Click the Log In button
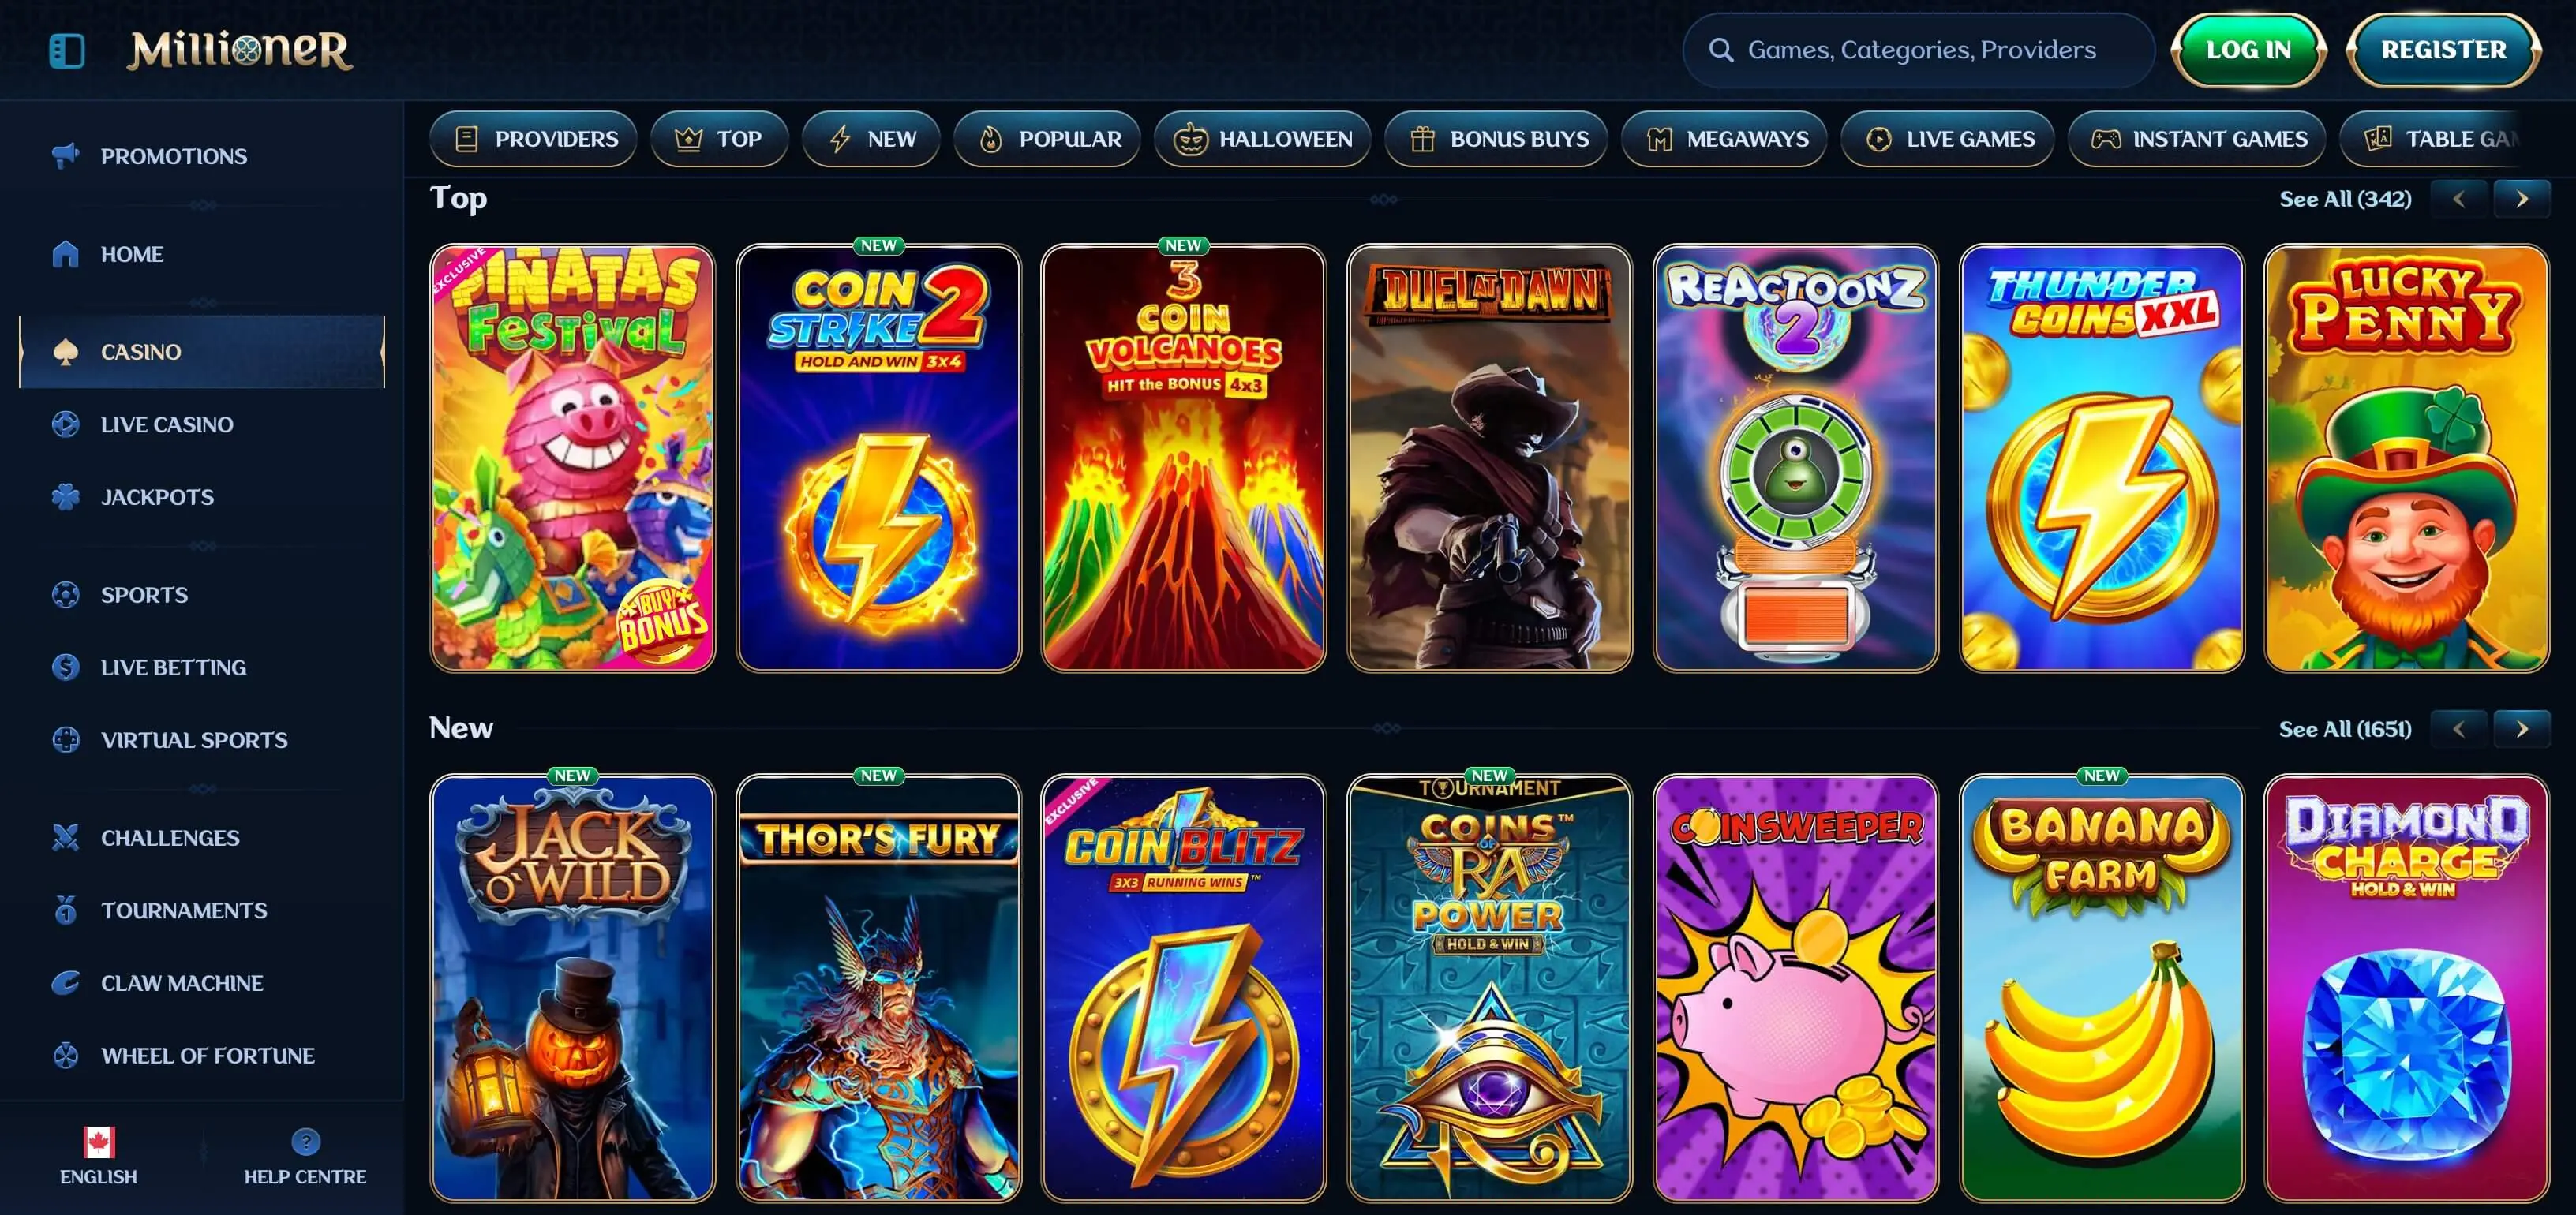This screenshot has width=2576, height=1215. coord(2248,50)
